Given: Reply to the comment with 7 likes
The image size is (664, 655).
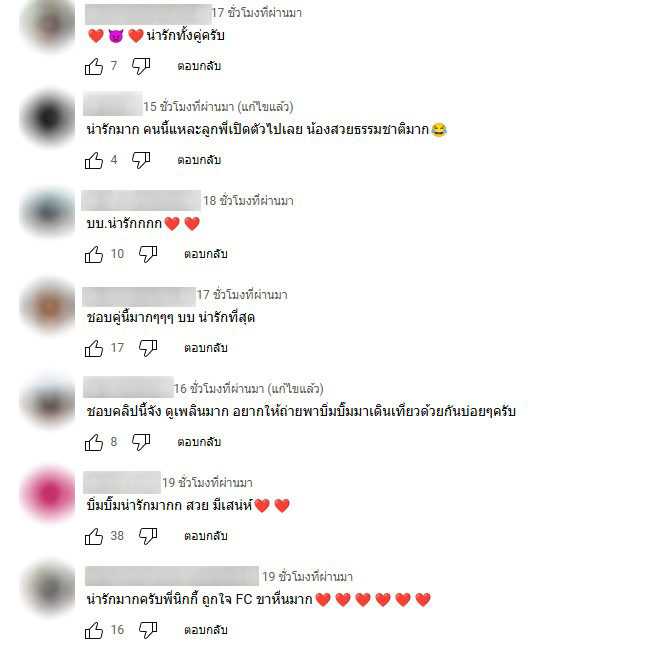Looking at the screenshot, I should click(199, 66).
